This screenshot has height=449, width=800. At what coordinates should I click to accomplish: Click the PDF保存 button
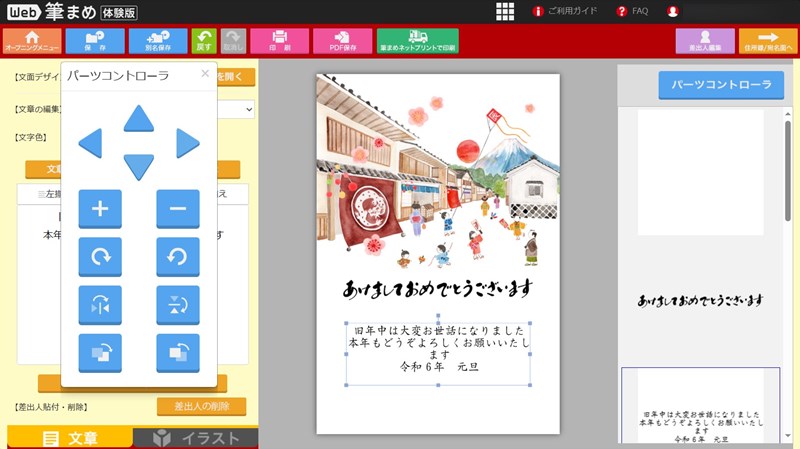(x=342, y=41)
